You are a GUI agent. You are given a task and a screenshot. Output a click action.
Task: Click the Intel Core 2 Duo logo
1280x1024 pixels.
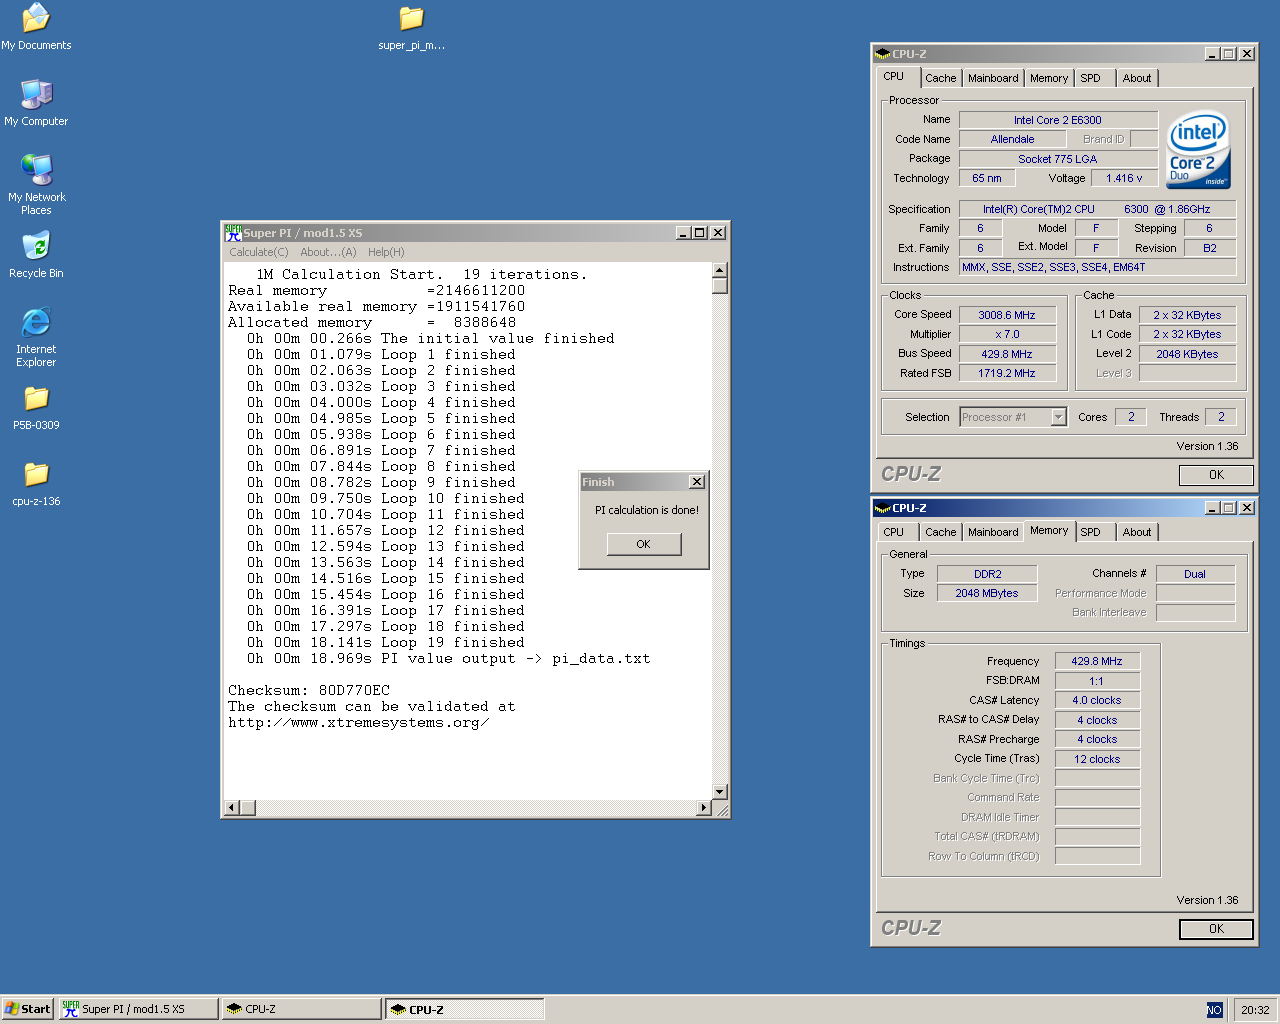click(x=1198, y=149)
